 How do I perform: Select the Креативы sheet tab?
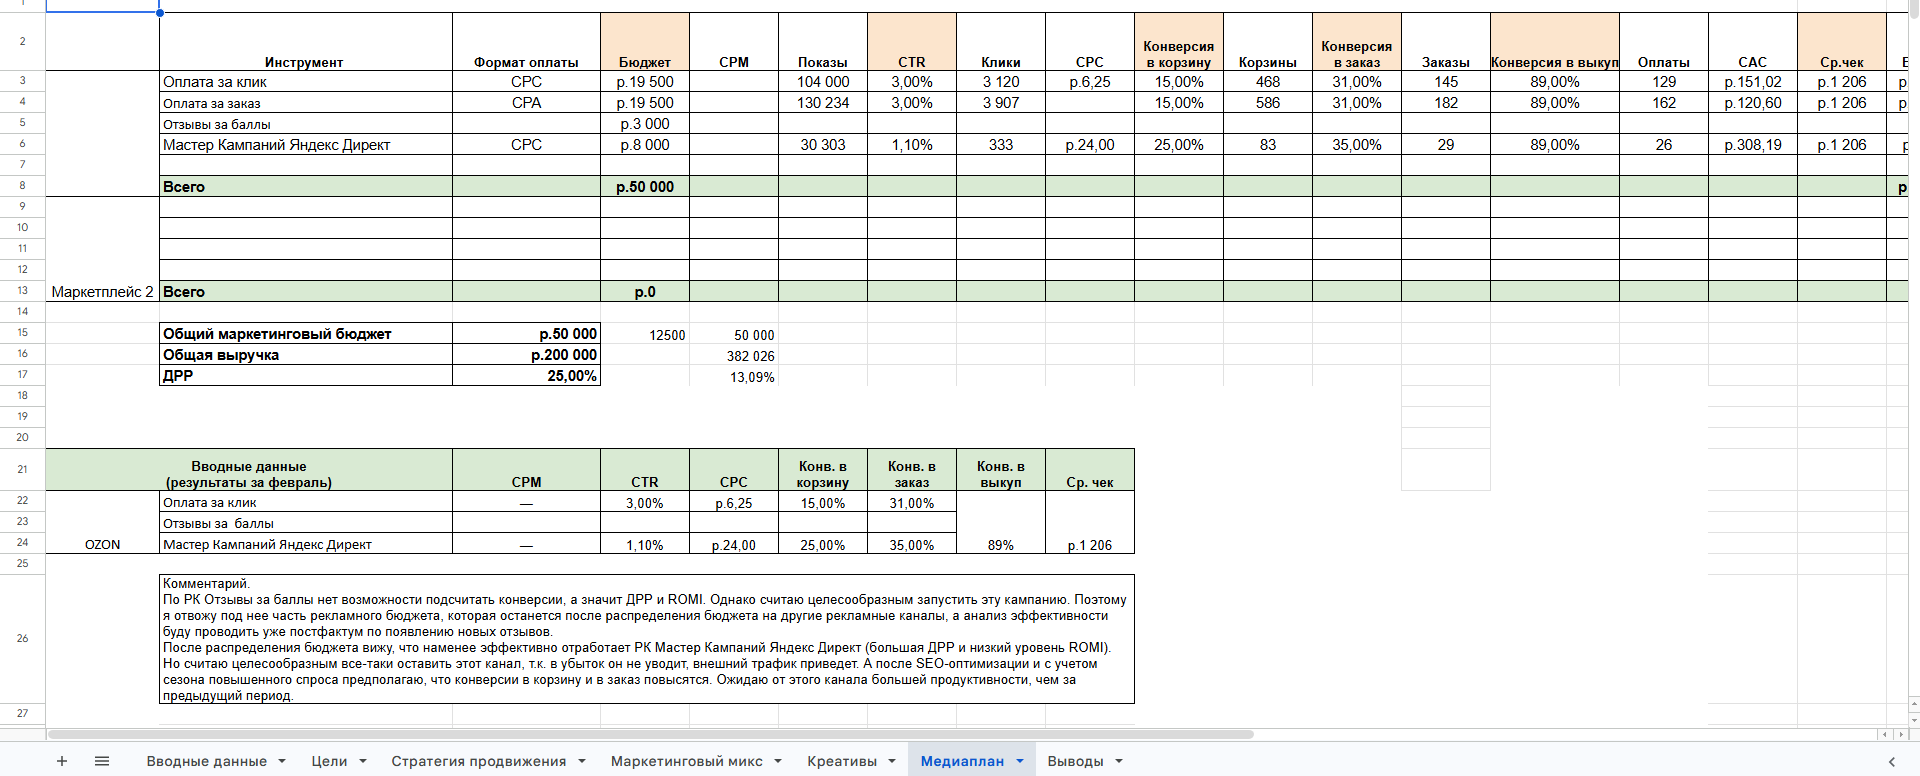tap(842, 761)
